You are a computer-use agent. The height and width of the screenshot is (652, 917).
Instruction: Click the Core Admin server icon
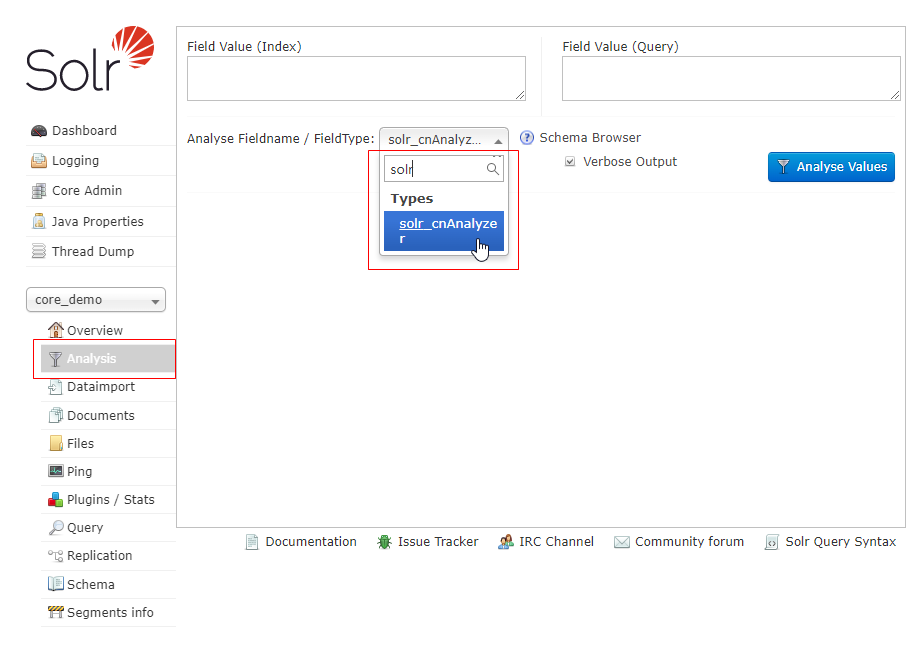coord(39,191)
